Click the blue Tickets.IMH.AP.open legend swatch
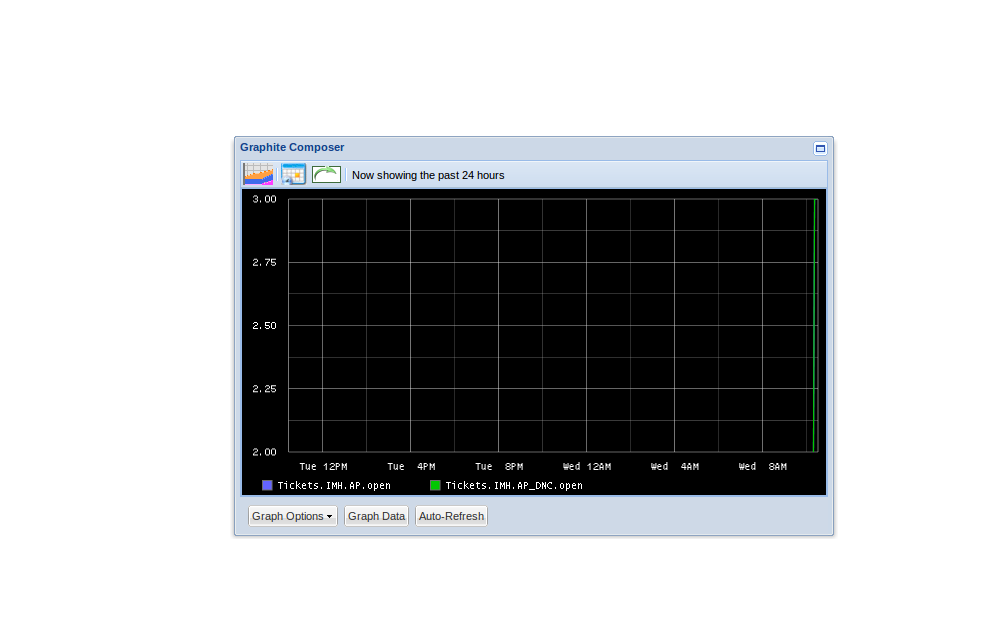 267,485
